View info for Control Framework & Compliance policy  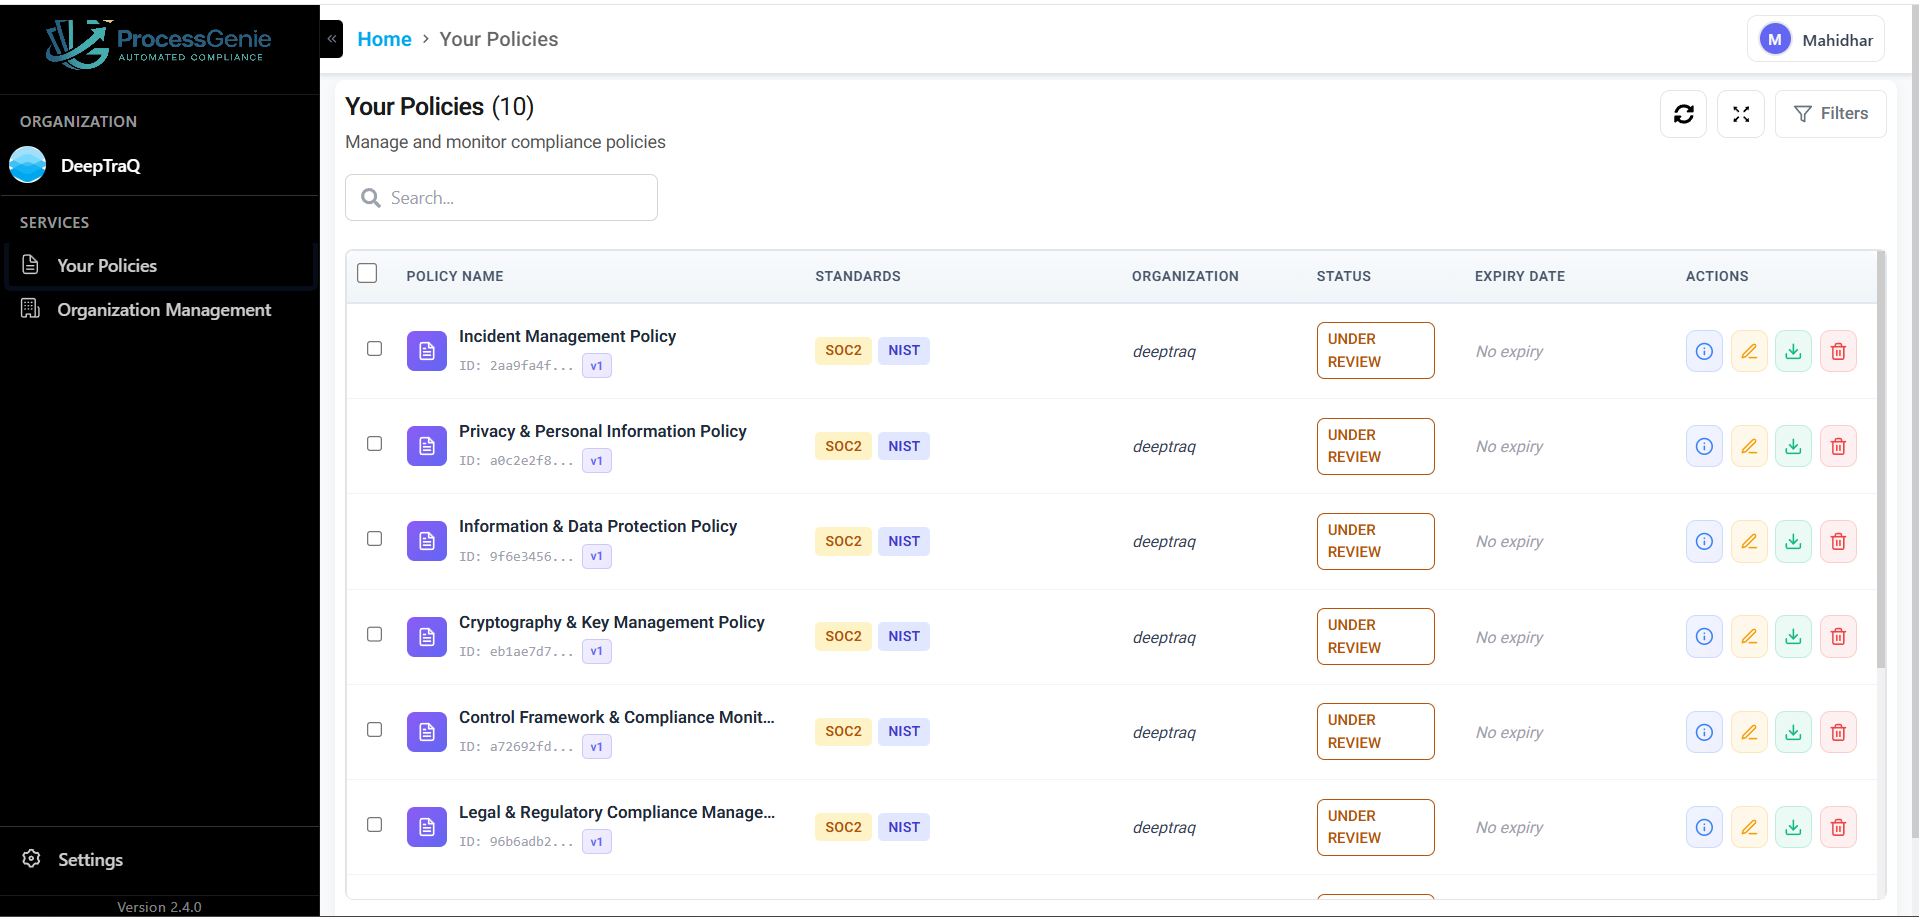coord(1704,732)
